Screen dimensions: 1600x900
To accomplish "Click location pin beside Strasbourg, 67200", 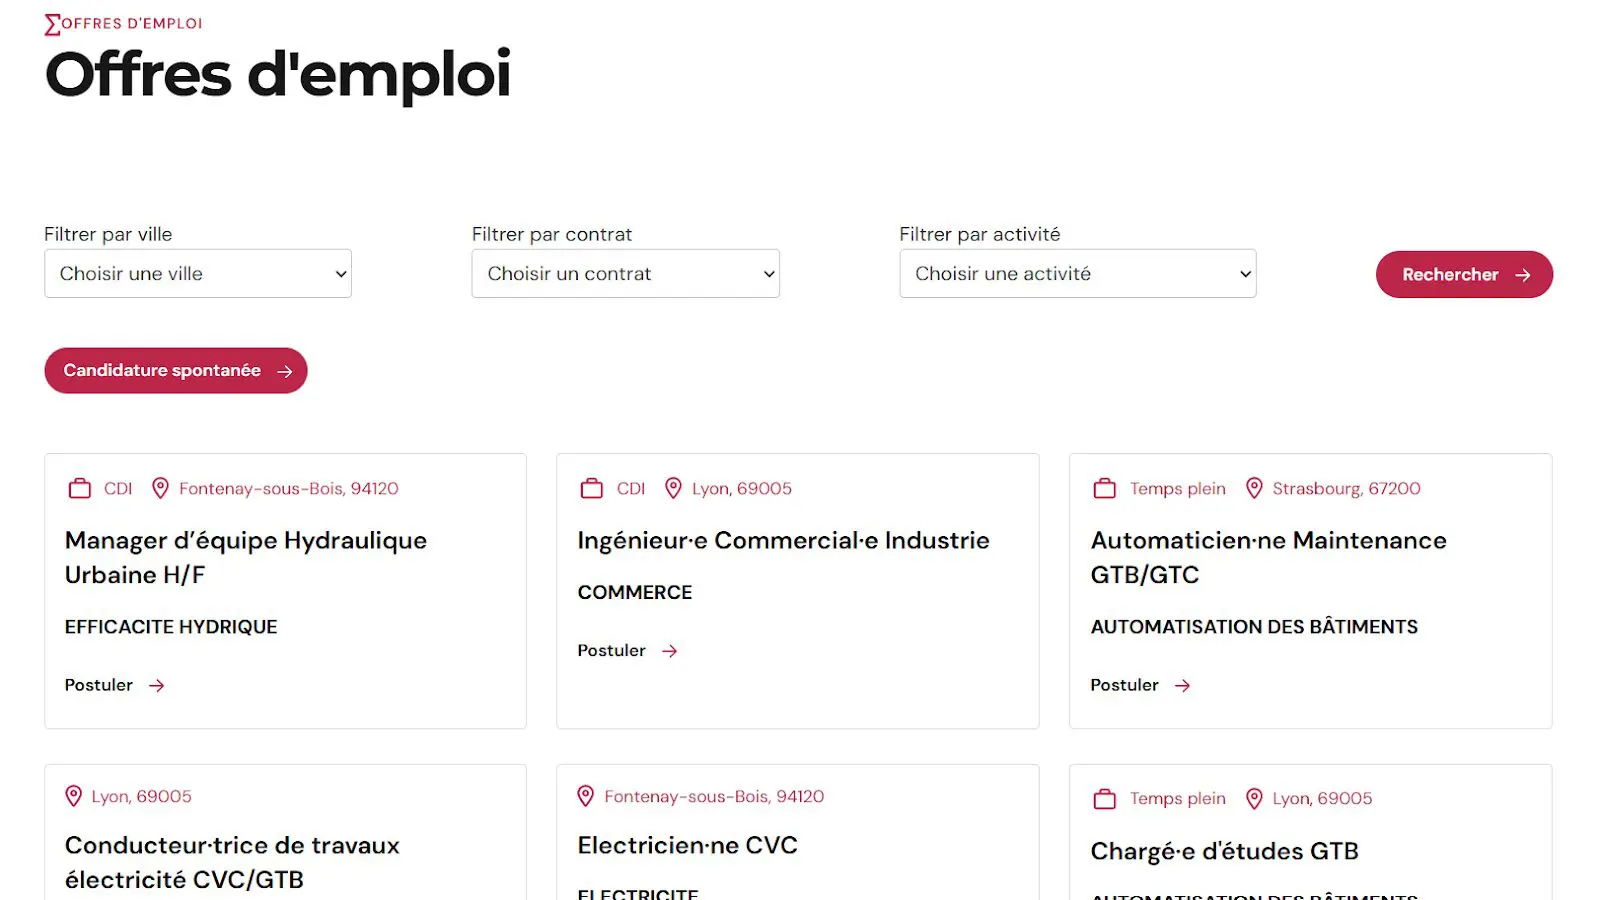I will pos(1254,488).
